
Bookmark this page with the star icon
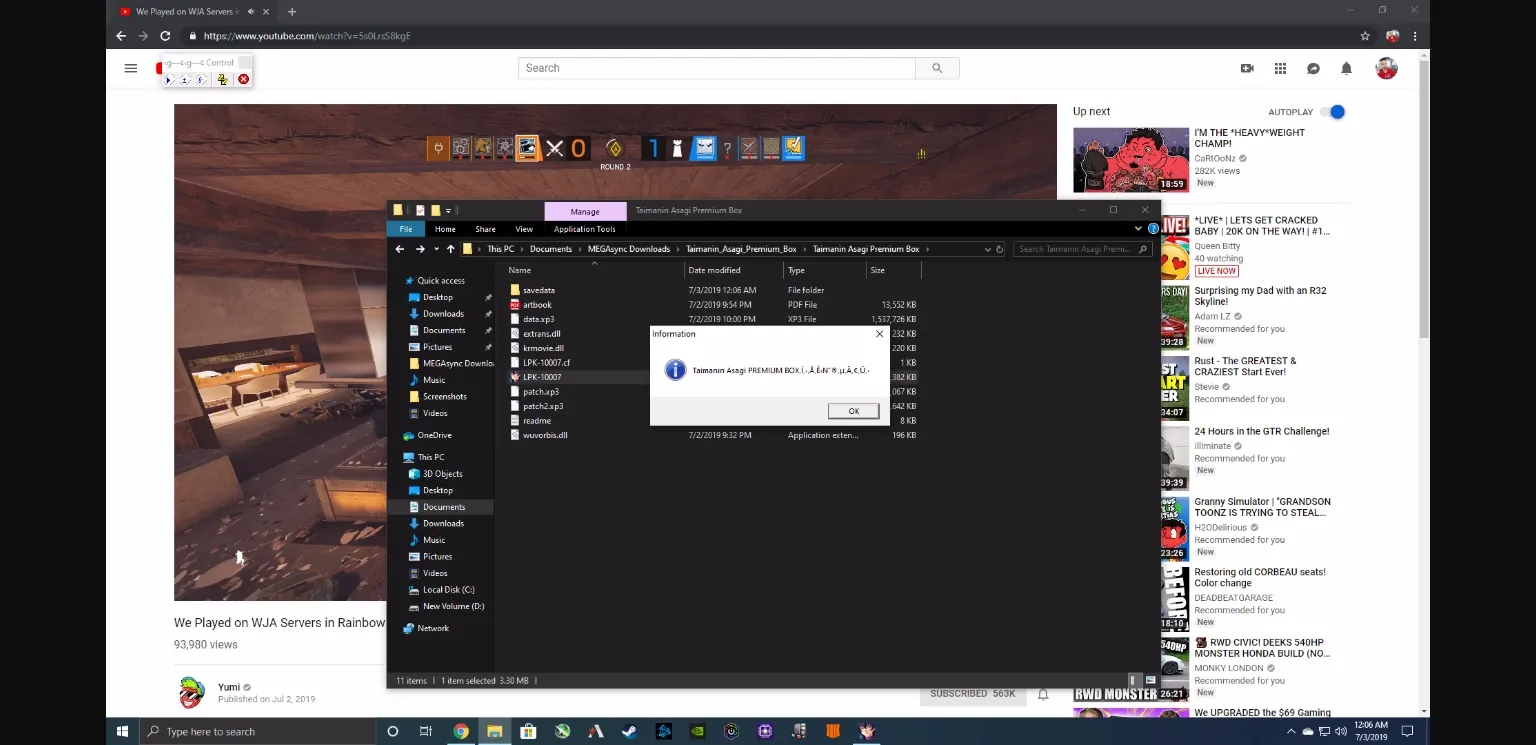pyautogui.click(x=1365, y=36)
